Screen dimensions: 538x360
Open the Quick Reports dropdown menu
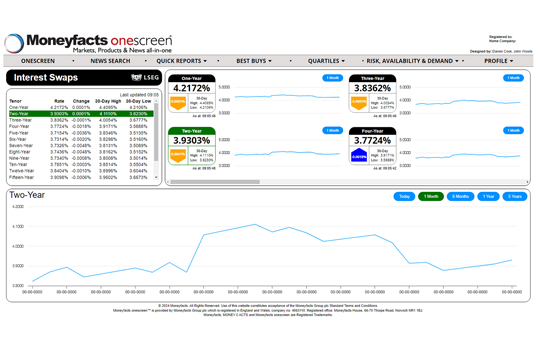tap(182, 61)
